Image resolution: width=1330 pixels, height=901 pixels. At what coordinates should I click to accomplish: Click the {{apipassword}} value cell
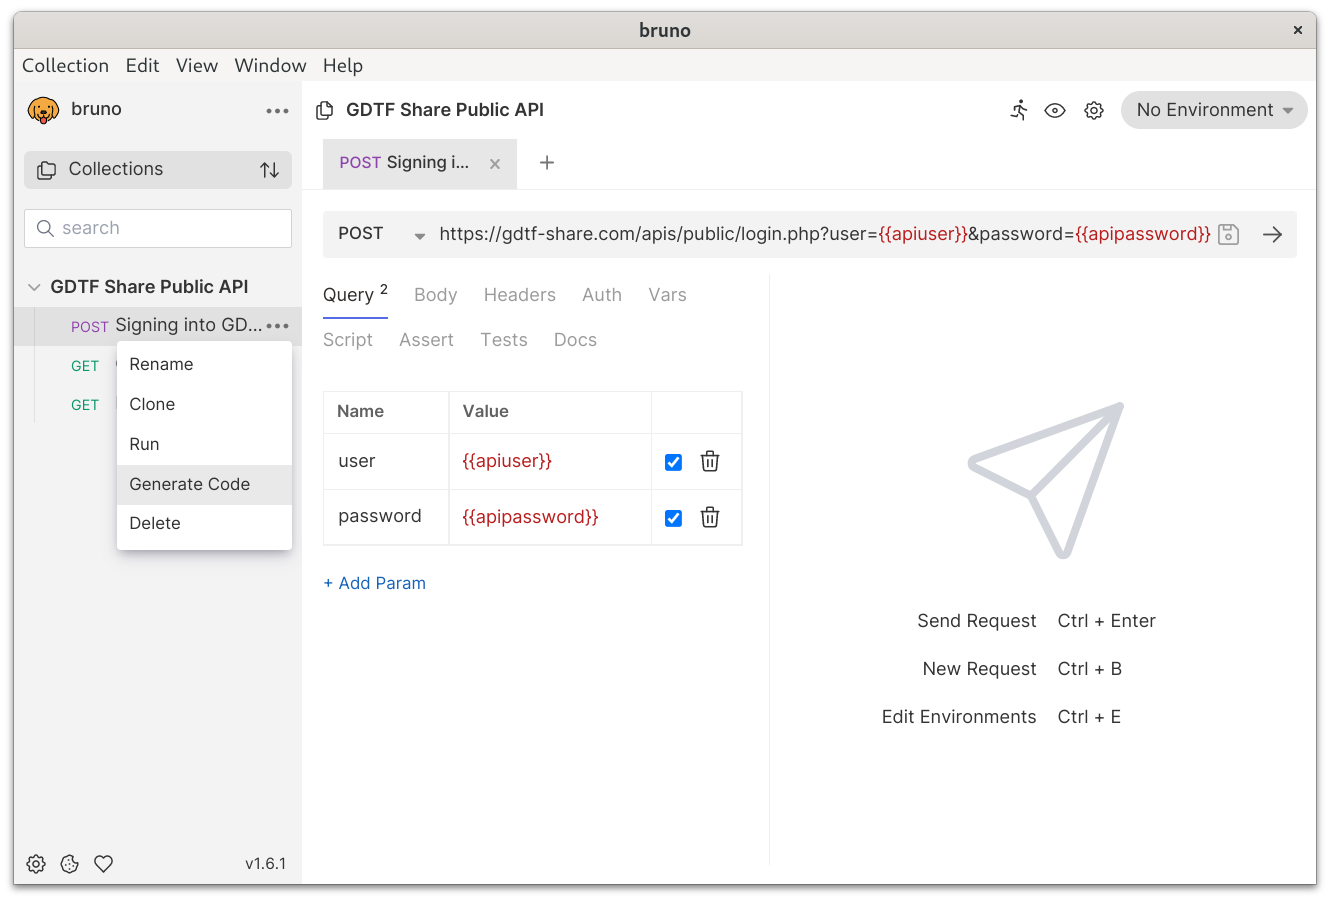(550, 517)
